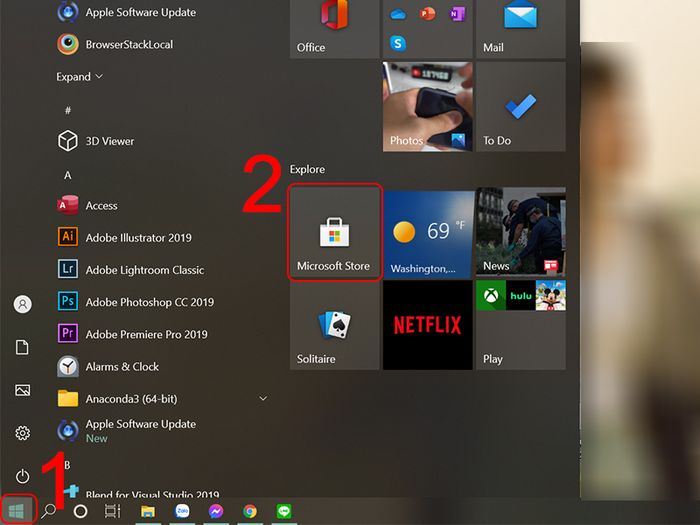The width and height of the screenshot is (700, 525).
Task: Open the Washington weather tile
Action: tap(429, 233)
